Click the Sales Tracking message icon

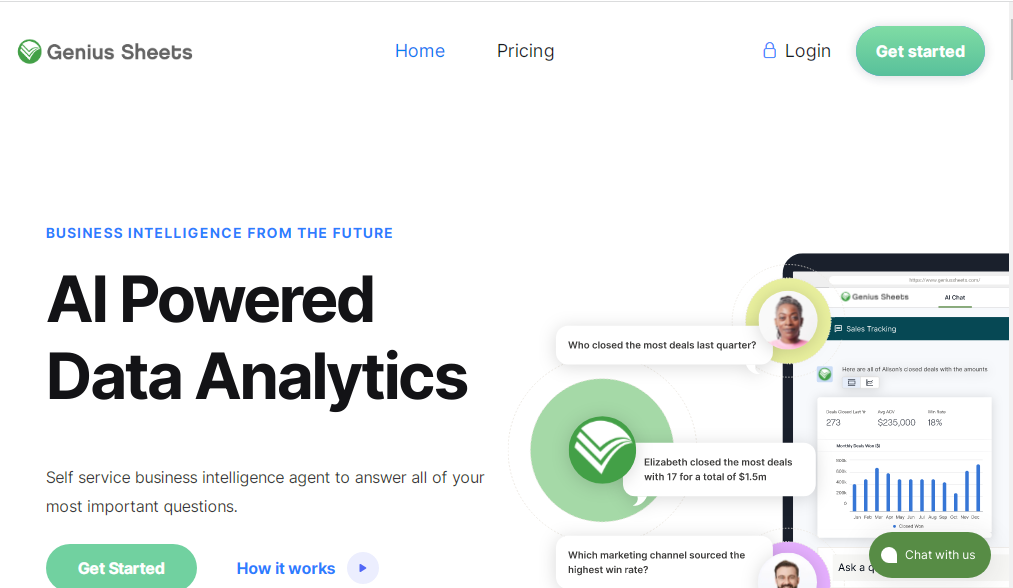click(x=837, y=329)
